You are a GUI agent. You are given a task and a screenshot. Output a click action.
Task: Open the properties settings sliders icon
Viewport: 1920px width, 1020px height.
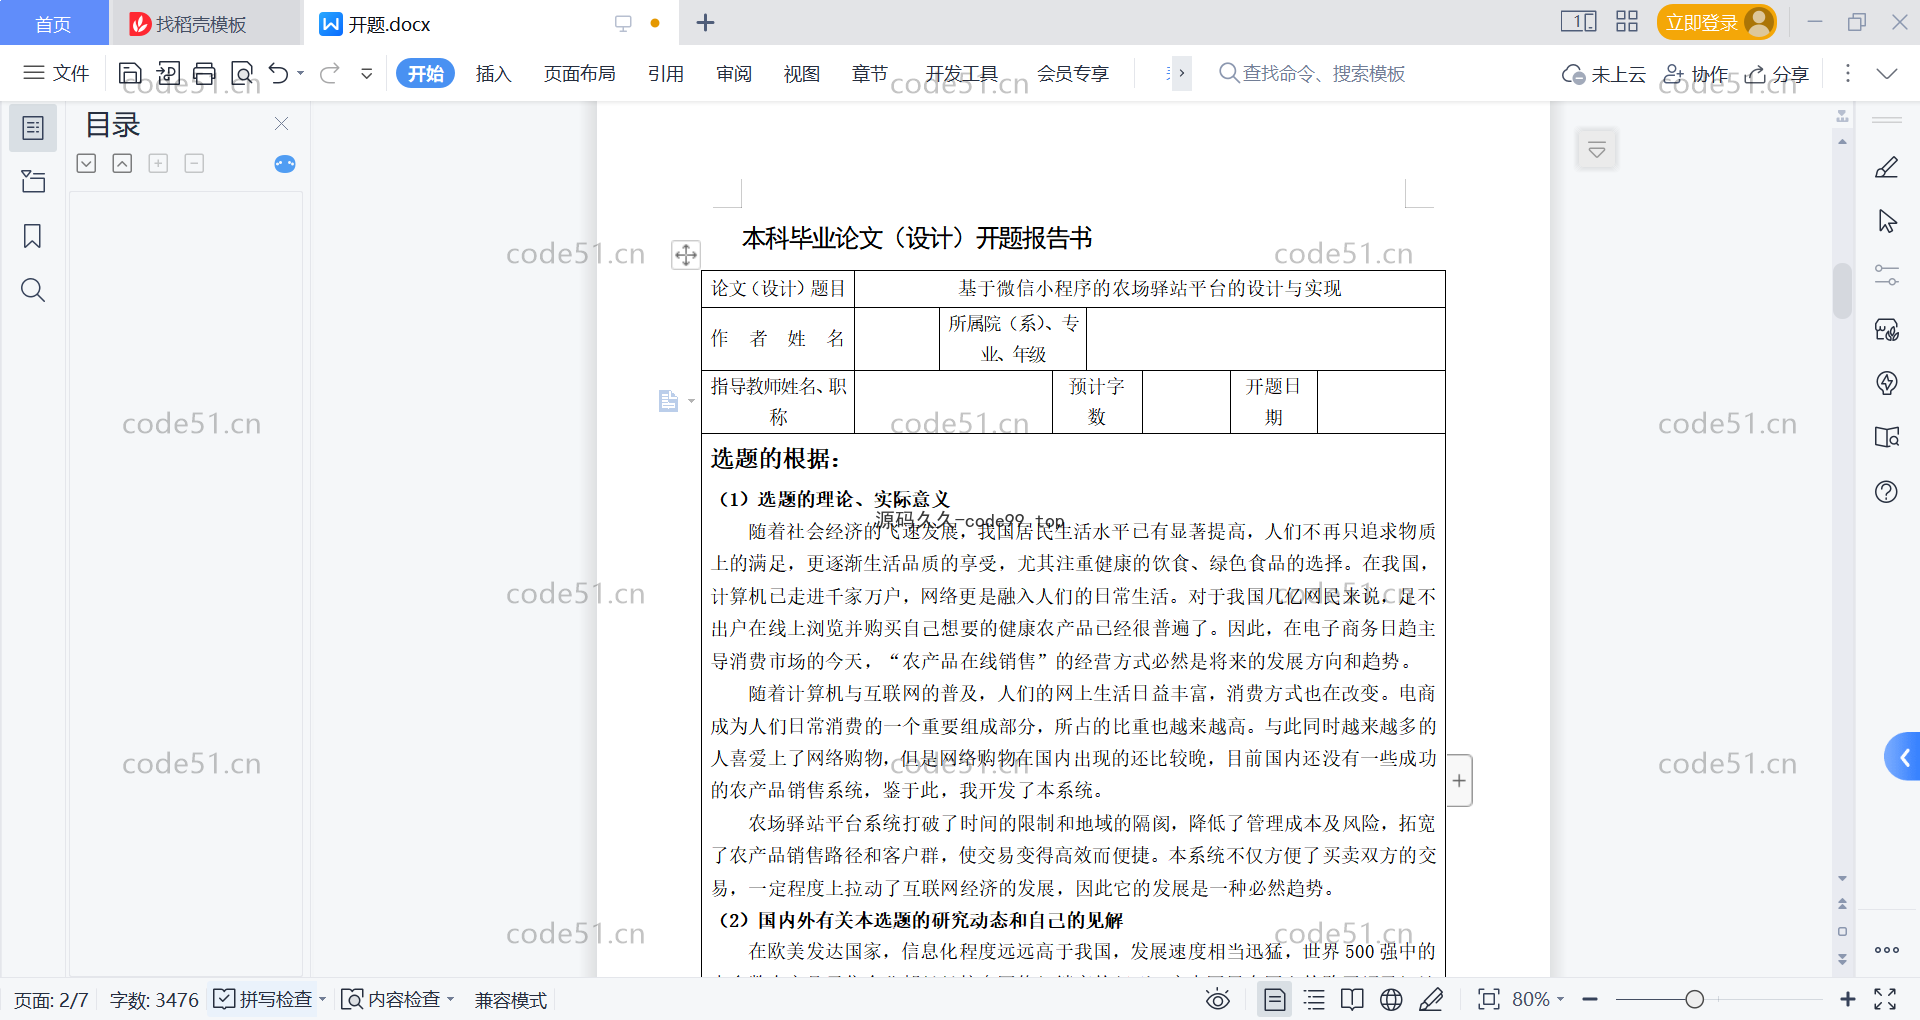tap(1887, 275)
